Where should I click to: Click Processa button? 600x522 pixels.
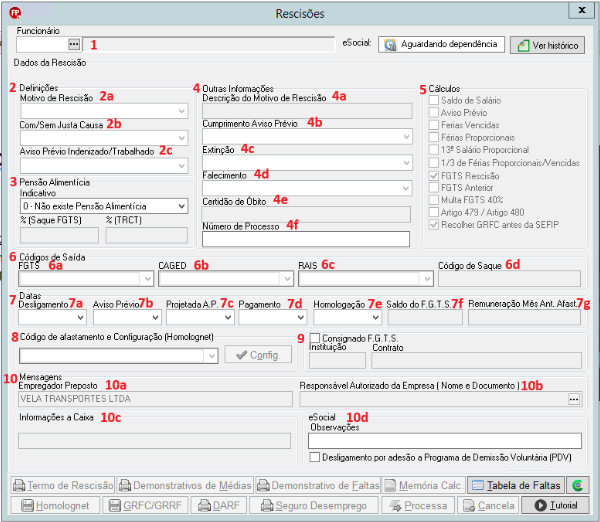pos(418,505)
